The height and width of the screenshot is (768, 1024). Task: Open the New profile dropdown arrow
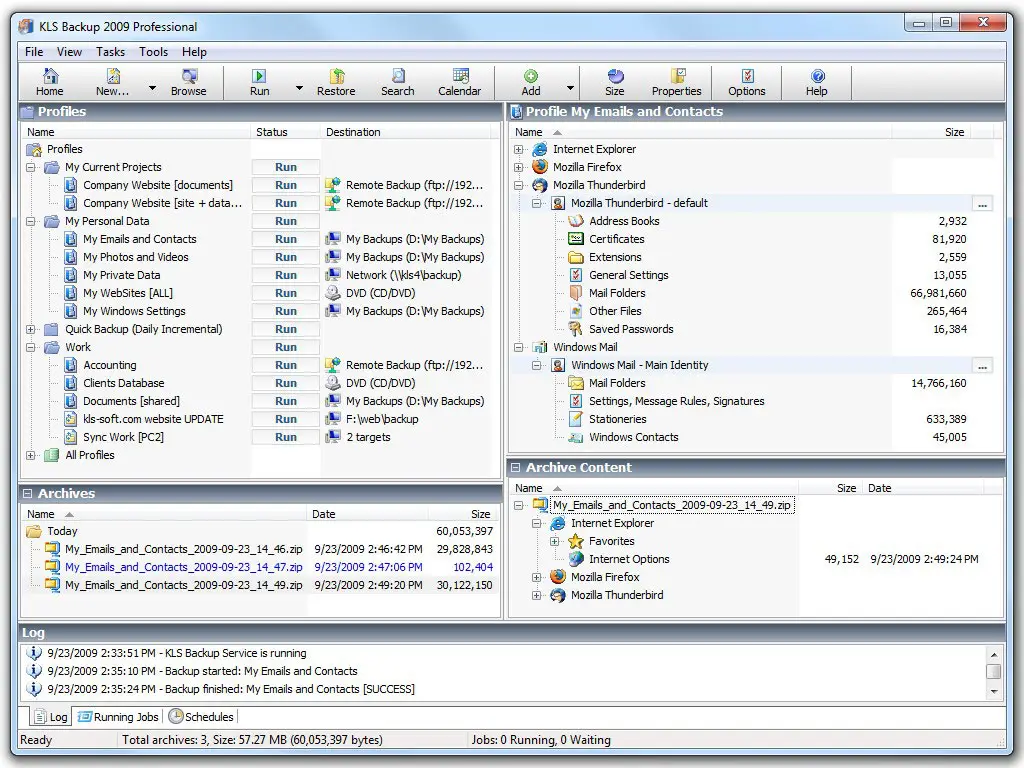[152, 88]
